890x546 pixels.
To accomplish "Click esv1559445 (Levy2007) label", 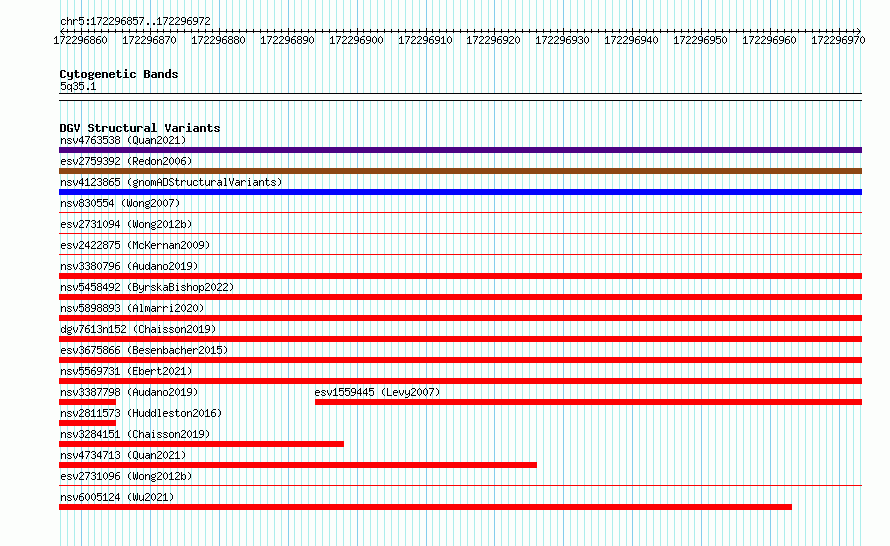I will click(377, 392).
